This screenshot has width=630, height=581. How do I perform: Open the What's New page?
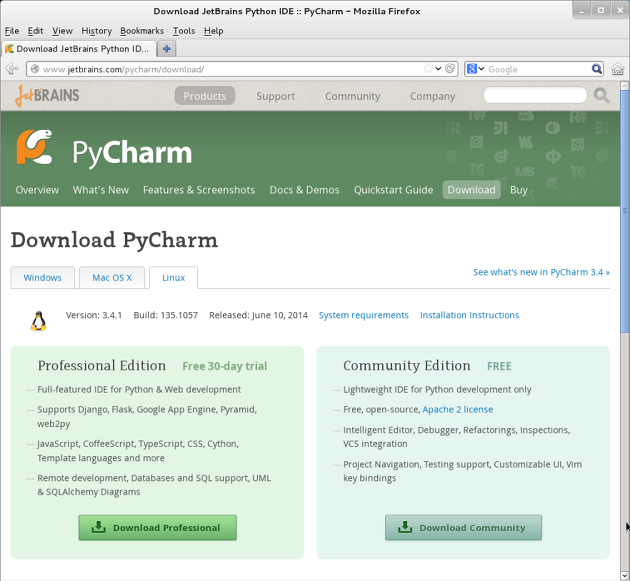(101, 190)
